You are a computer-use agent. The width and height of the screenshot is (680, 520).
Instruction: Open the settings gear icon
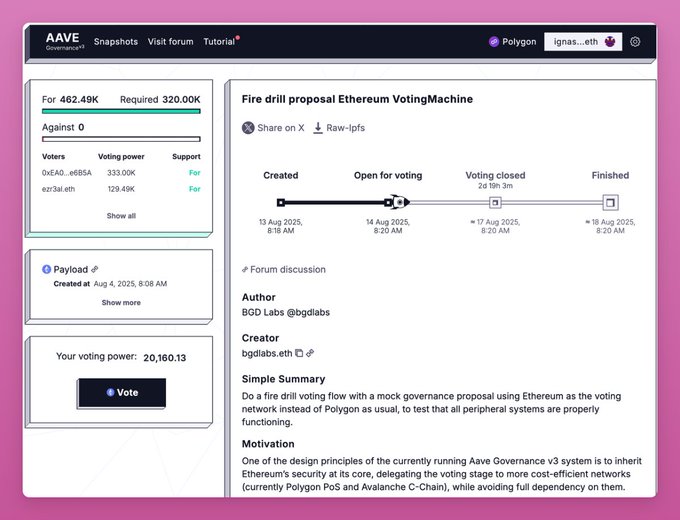click(x=635, y=42)
